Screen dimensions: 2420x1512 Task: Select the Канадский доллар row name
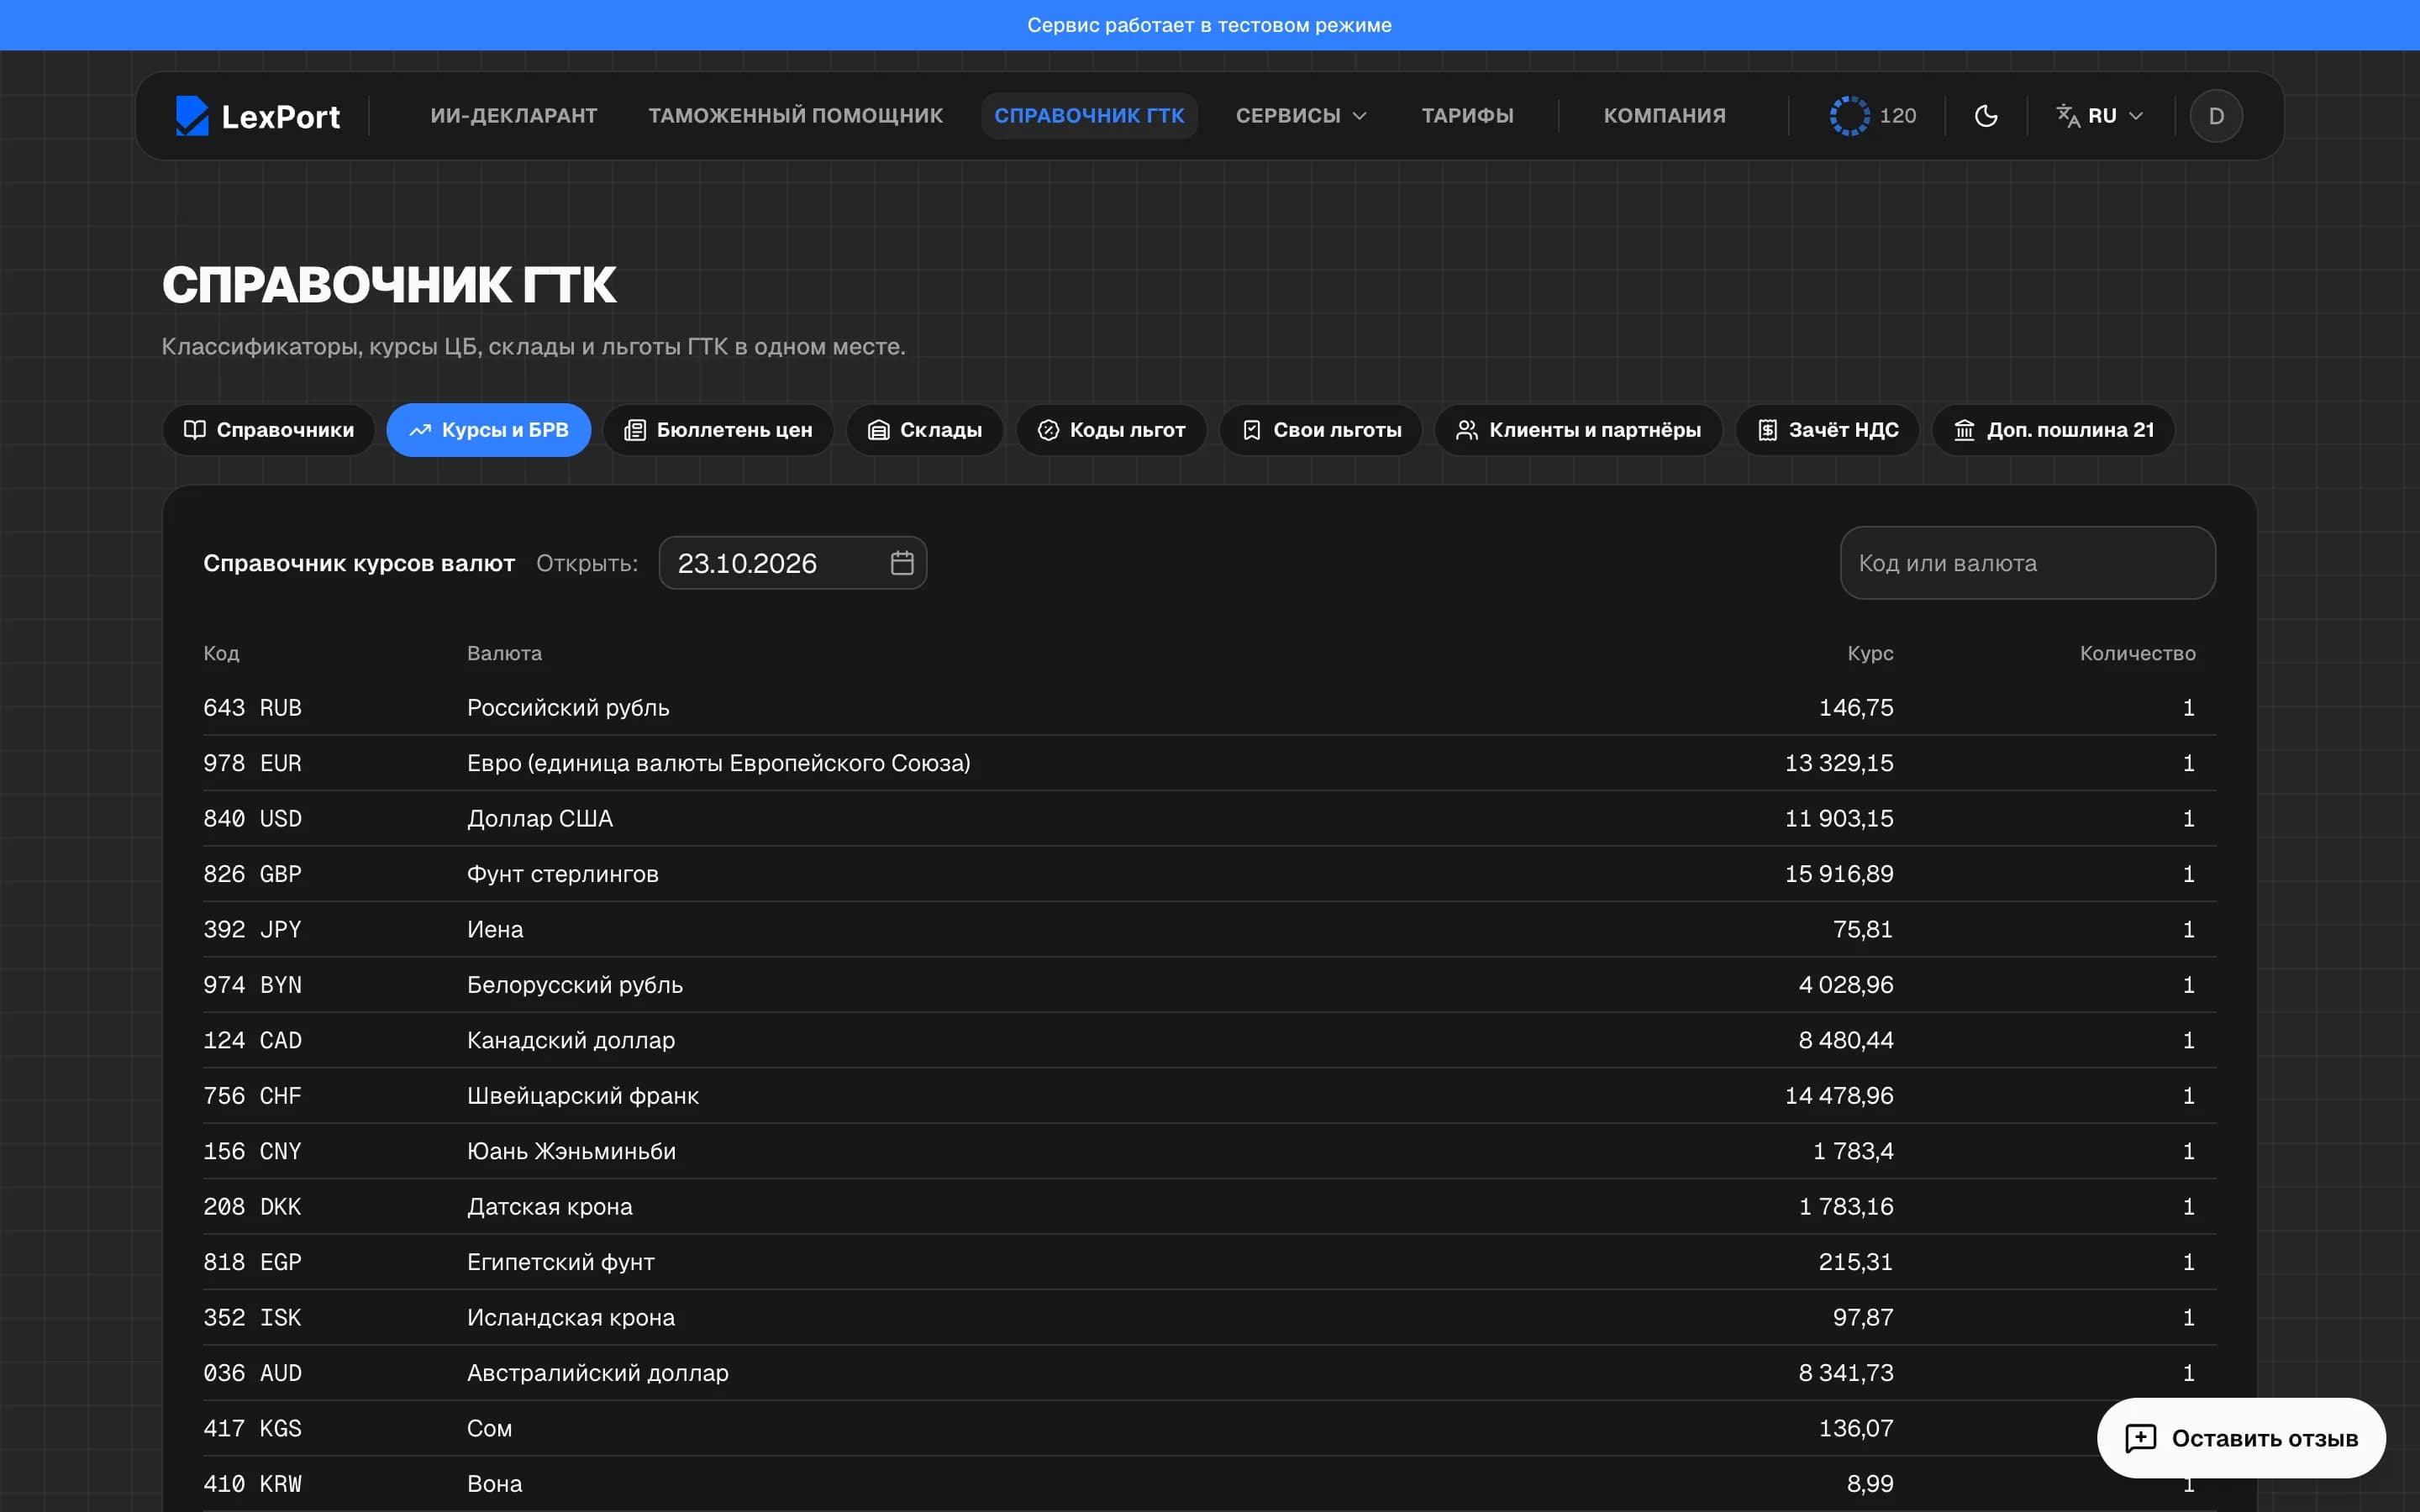click(x=571, y=1041)
